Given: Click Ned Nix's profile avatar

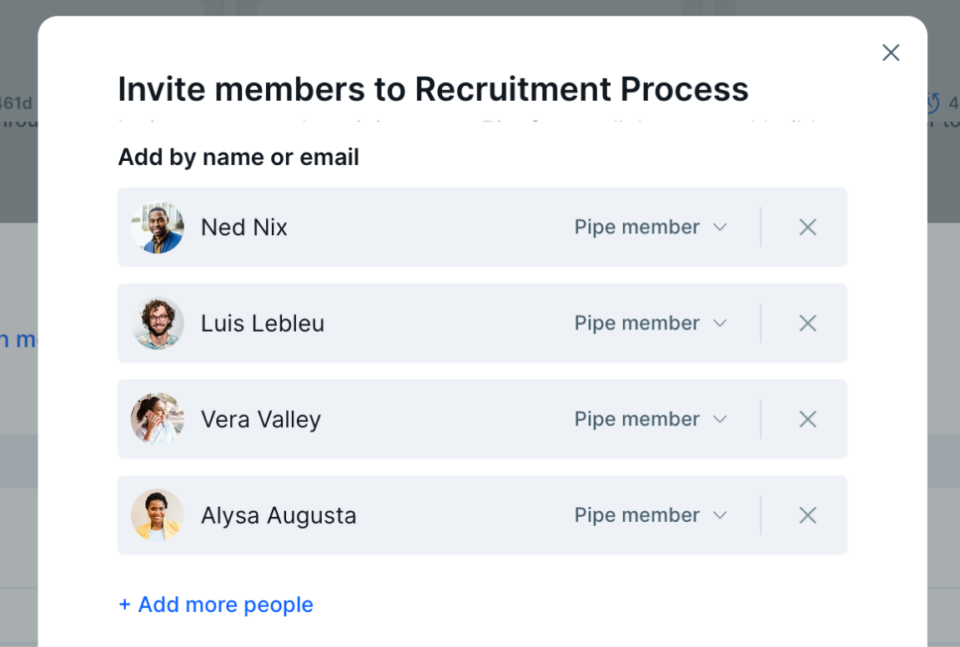Looking at the screenshot, I should click(x=157, y=227).
